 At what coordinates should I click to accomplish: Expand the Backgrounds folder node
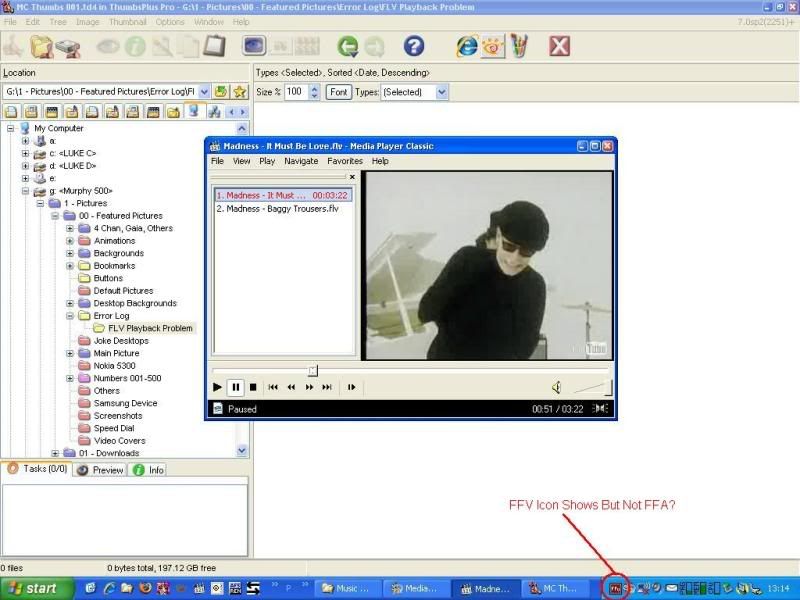70,254
